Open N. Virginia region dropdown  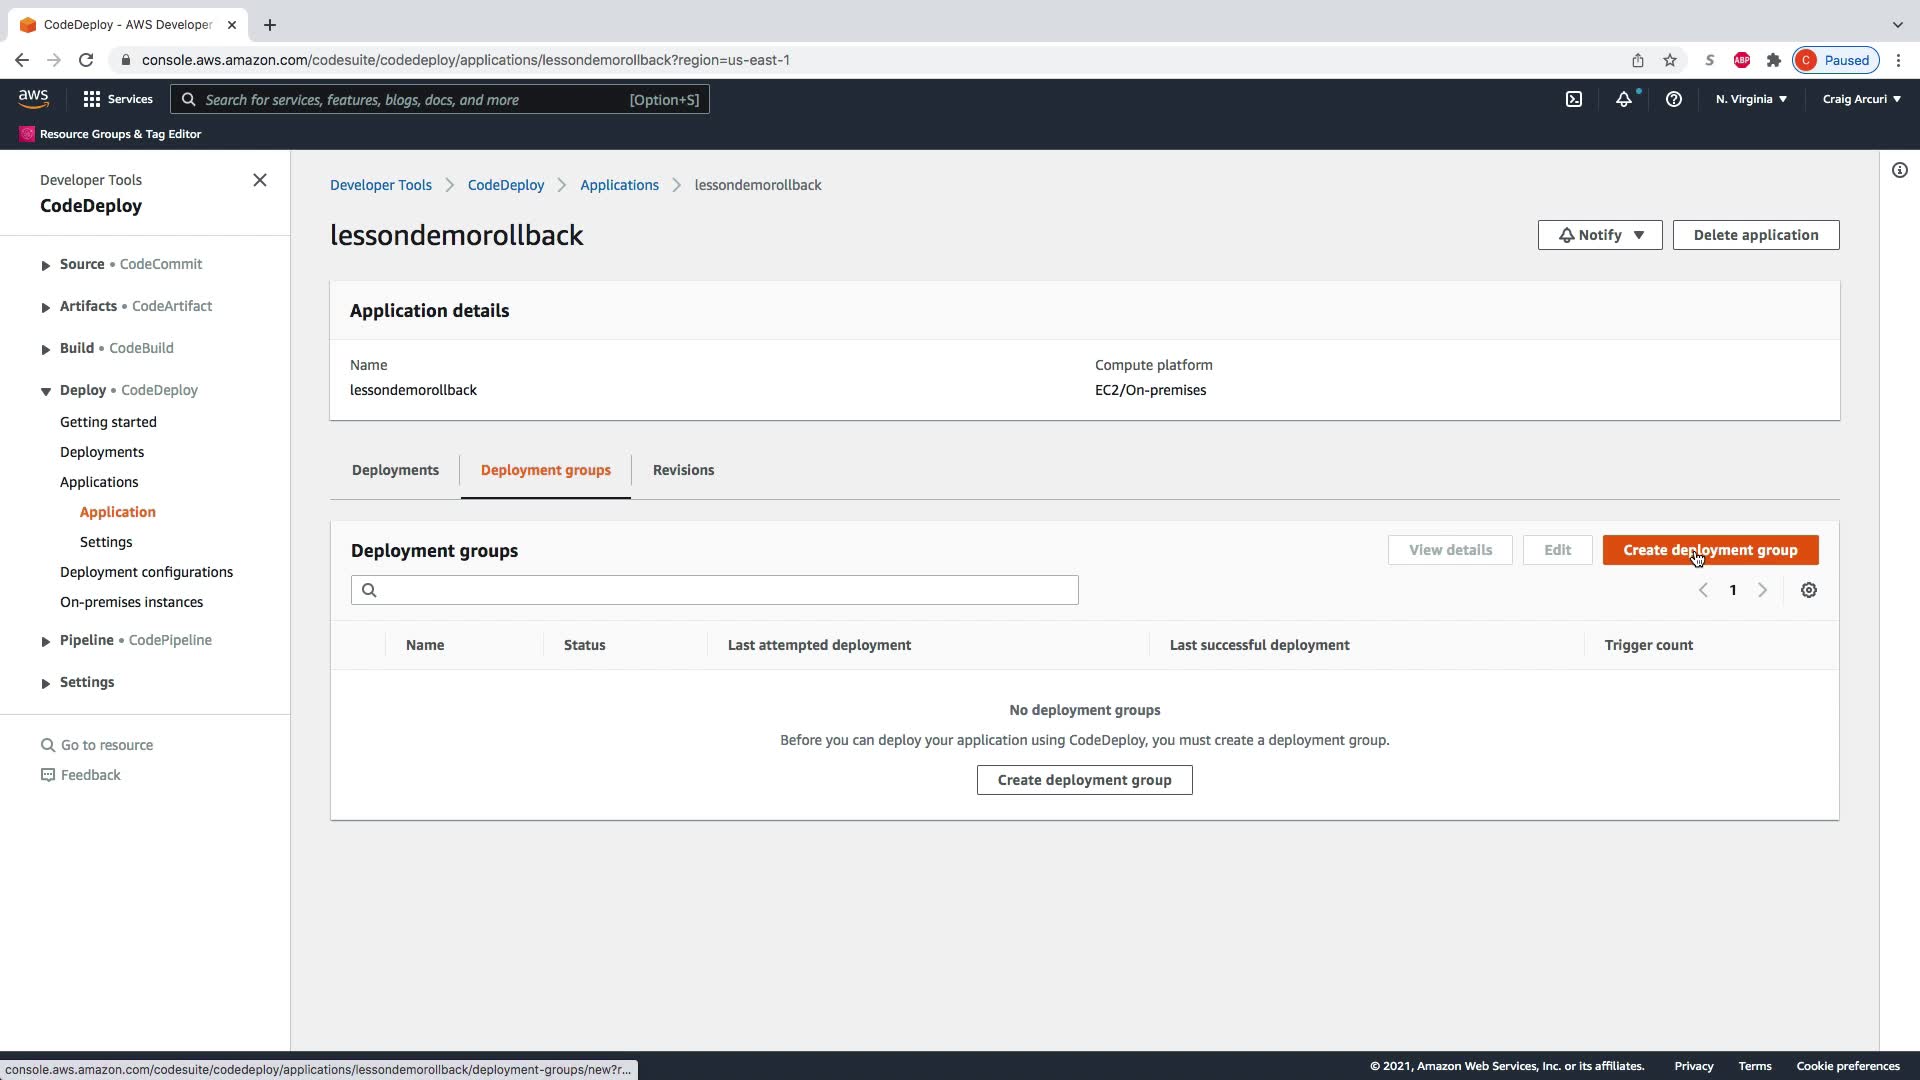[x=1751, y=99]
